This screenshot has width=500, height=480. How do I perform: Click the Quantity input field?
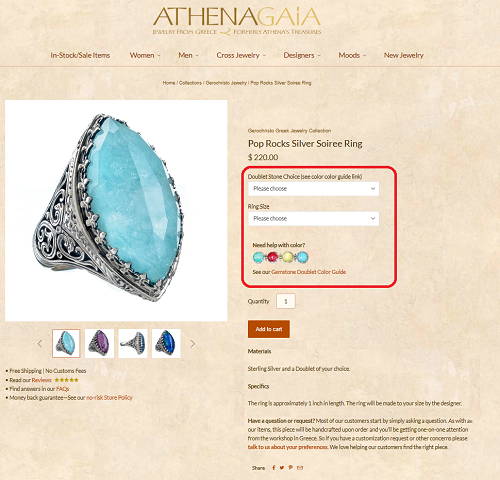(x=286, y=301)
